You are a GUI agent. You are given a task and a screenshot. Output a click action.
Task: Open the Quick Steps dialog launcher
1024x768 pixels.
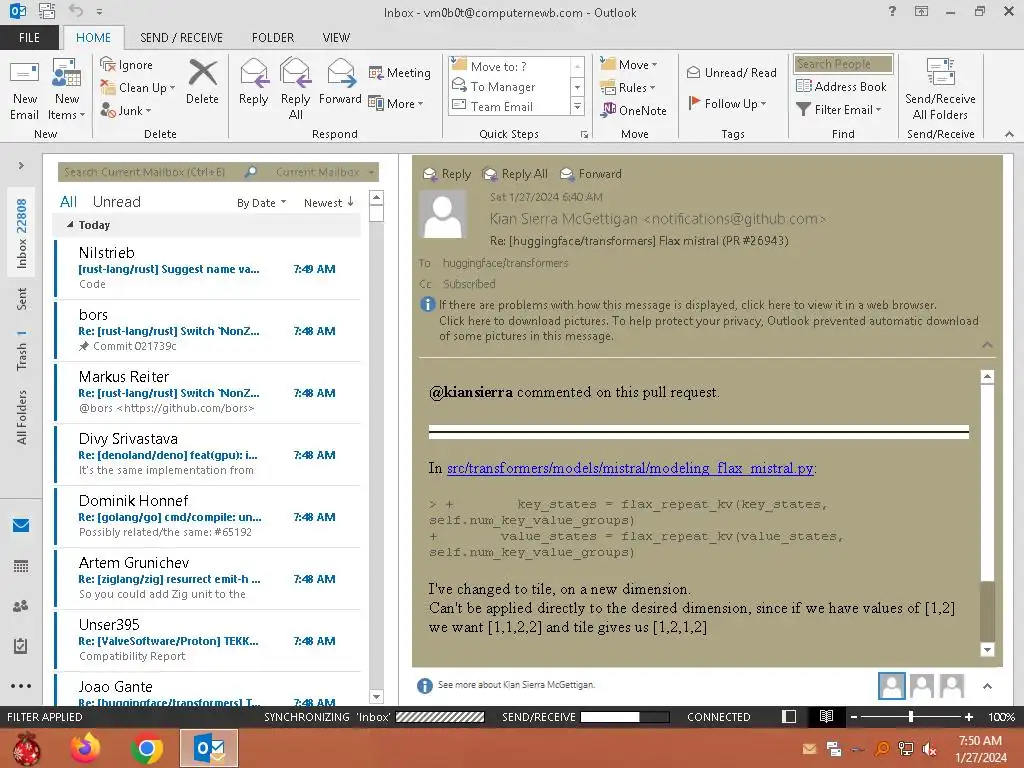[x=584, y=135]
